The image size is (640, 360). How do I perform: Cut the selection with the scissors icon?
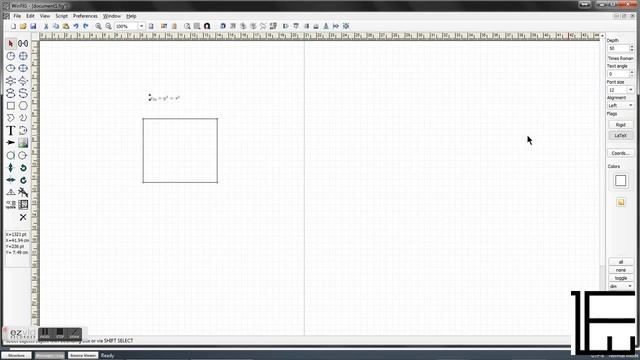46,26
